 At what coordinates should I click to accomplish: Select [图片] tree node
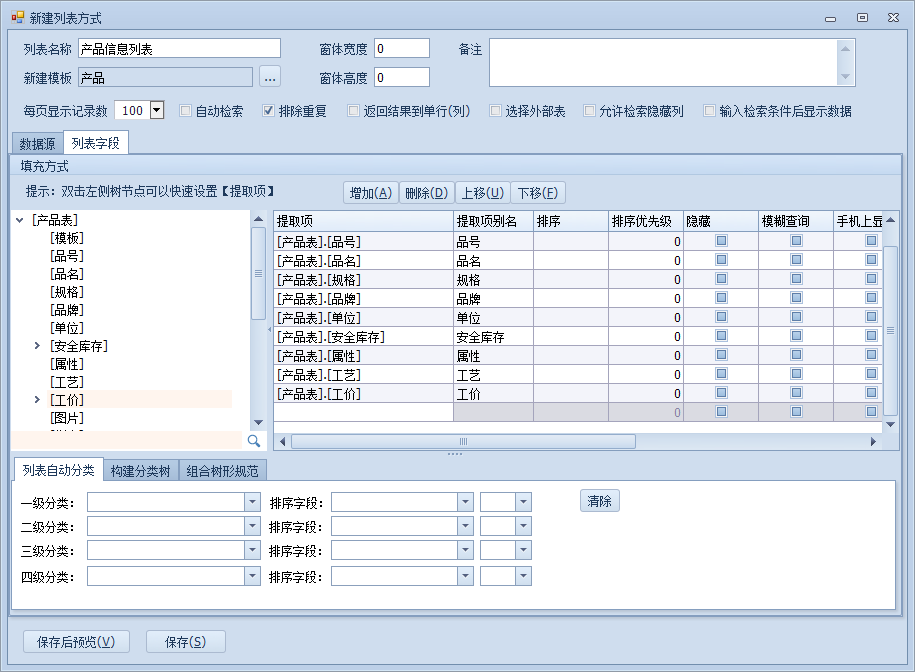(67, 418)
